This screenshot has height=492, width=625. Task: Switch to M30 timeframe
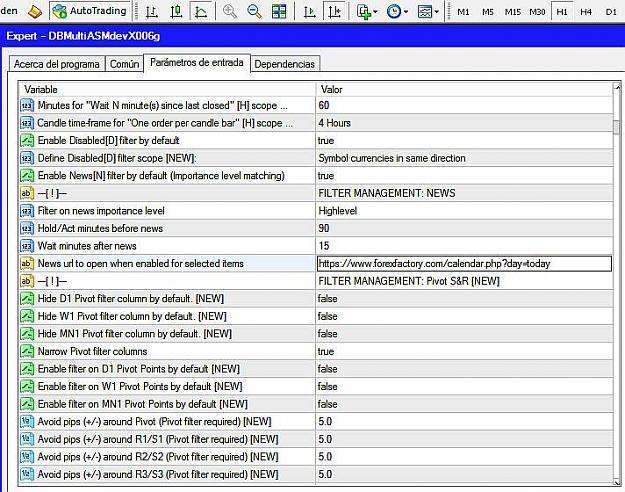pos(537,12)
